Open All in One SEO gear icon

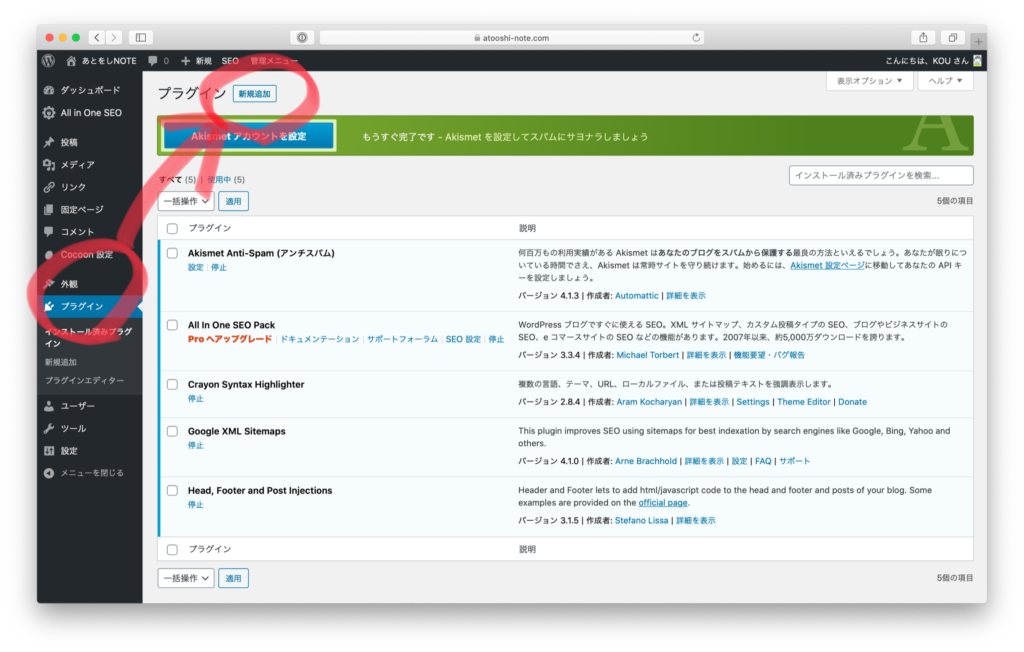tap(49, 113)
